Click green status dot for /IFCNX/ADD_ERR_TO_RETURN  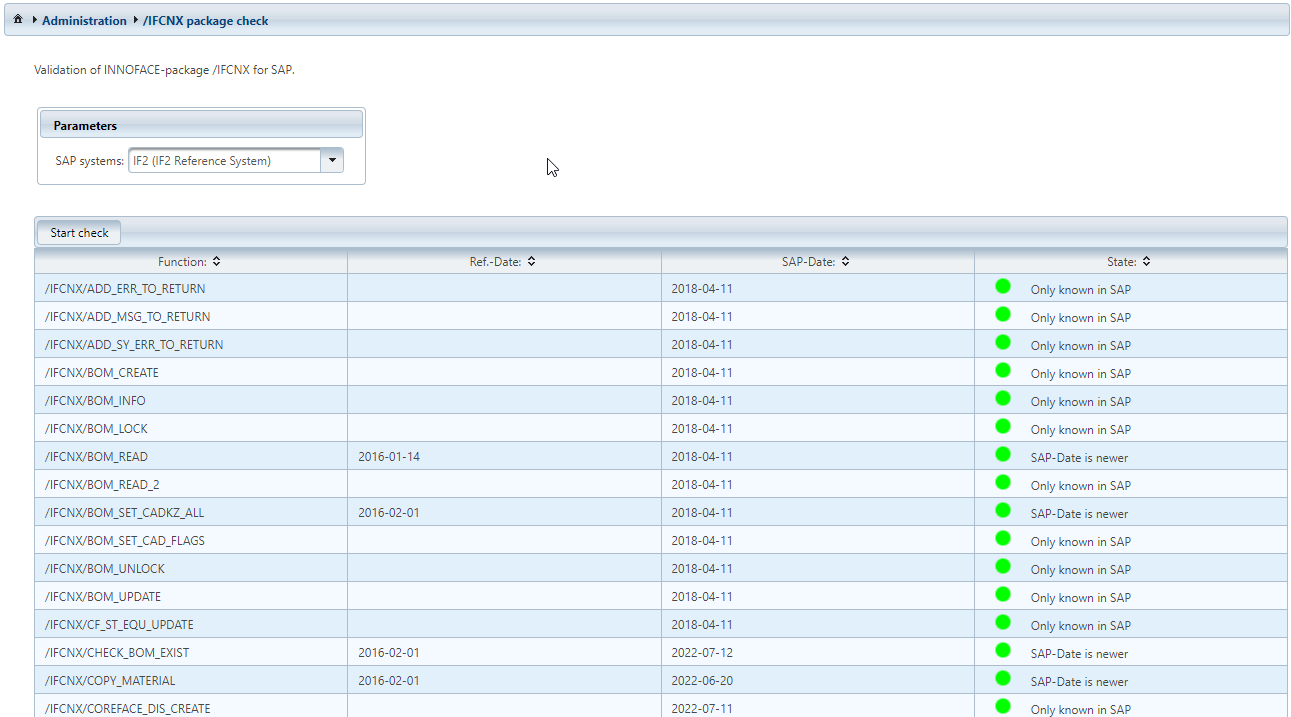pyautogui.click(x=1003, y=287)
